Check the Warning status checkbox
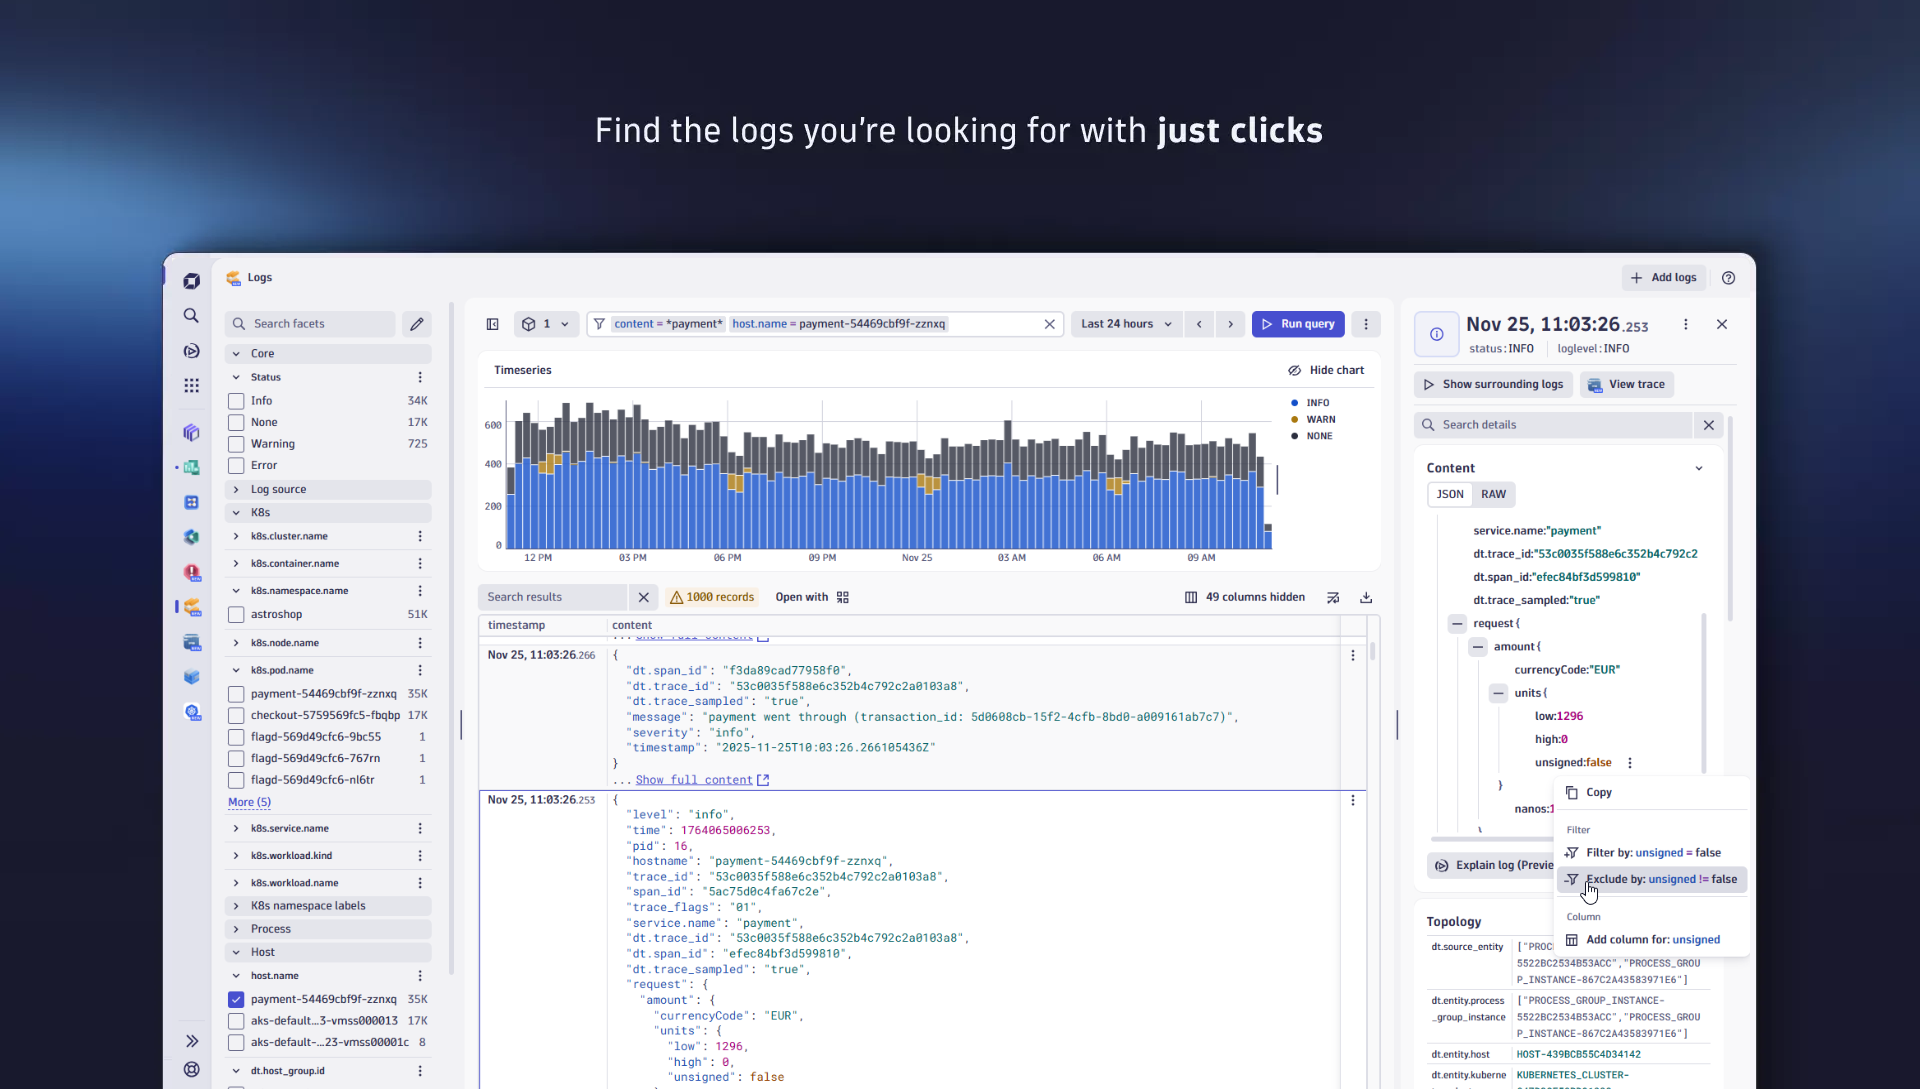Image resolution: width=1920 pixels, height=1089 pixels. tap(236, 443)
